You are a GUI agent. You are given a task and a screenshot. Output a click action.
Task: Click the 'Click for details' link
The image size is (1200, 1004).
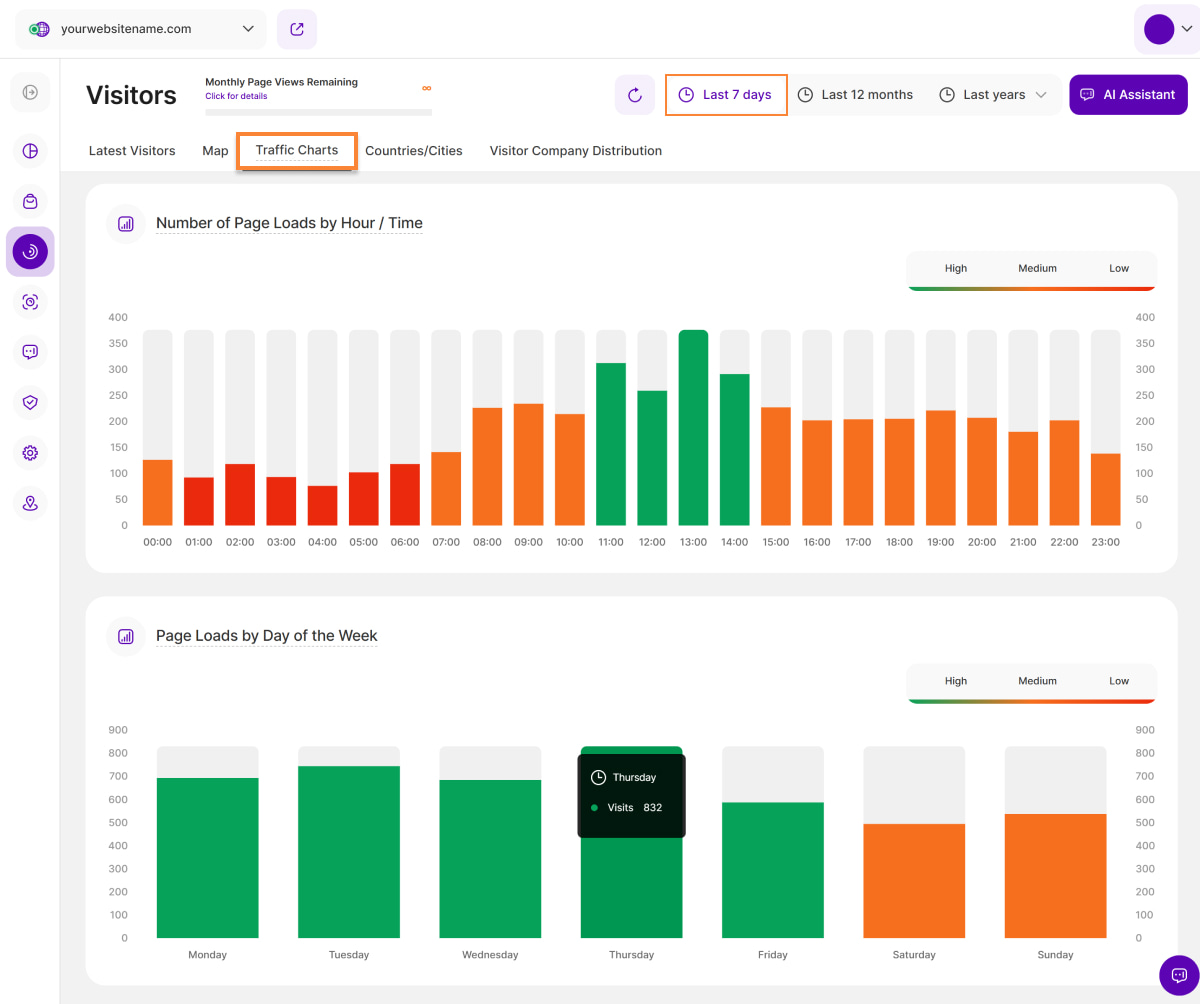point(236,96)
